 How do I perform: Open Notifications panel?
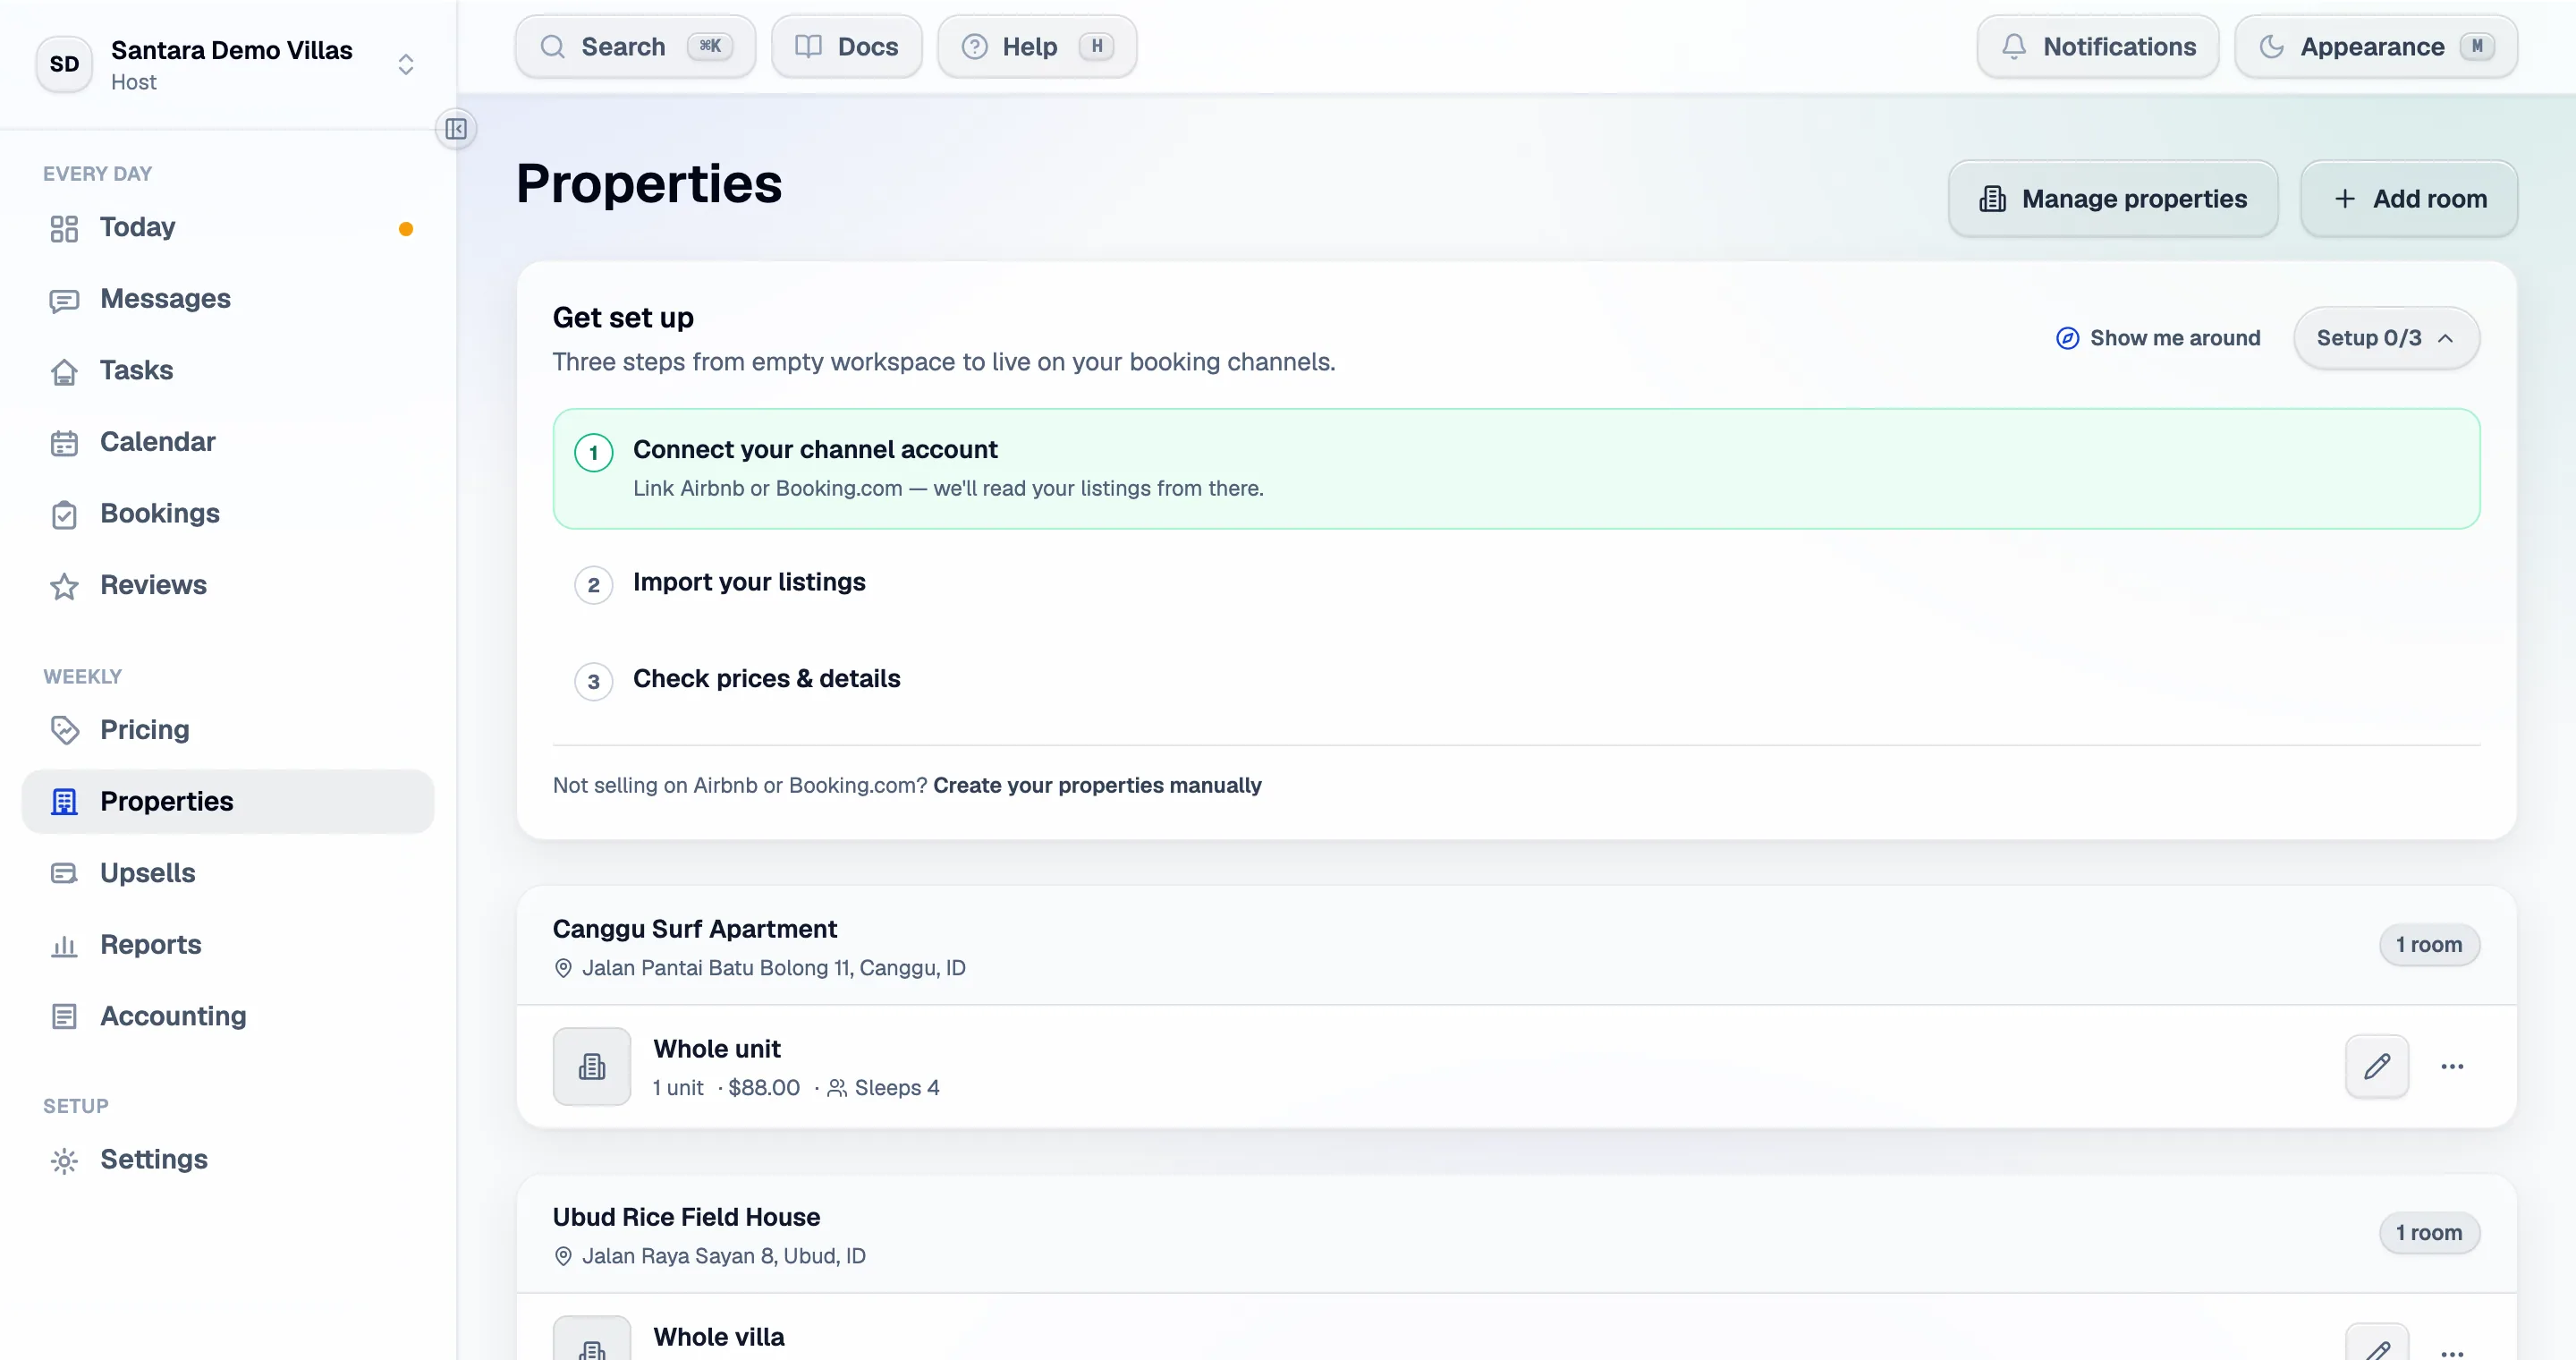click(2098, 47)
